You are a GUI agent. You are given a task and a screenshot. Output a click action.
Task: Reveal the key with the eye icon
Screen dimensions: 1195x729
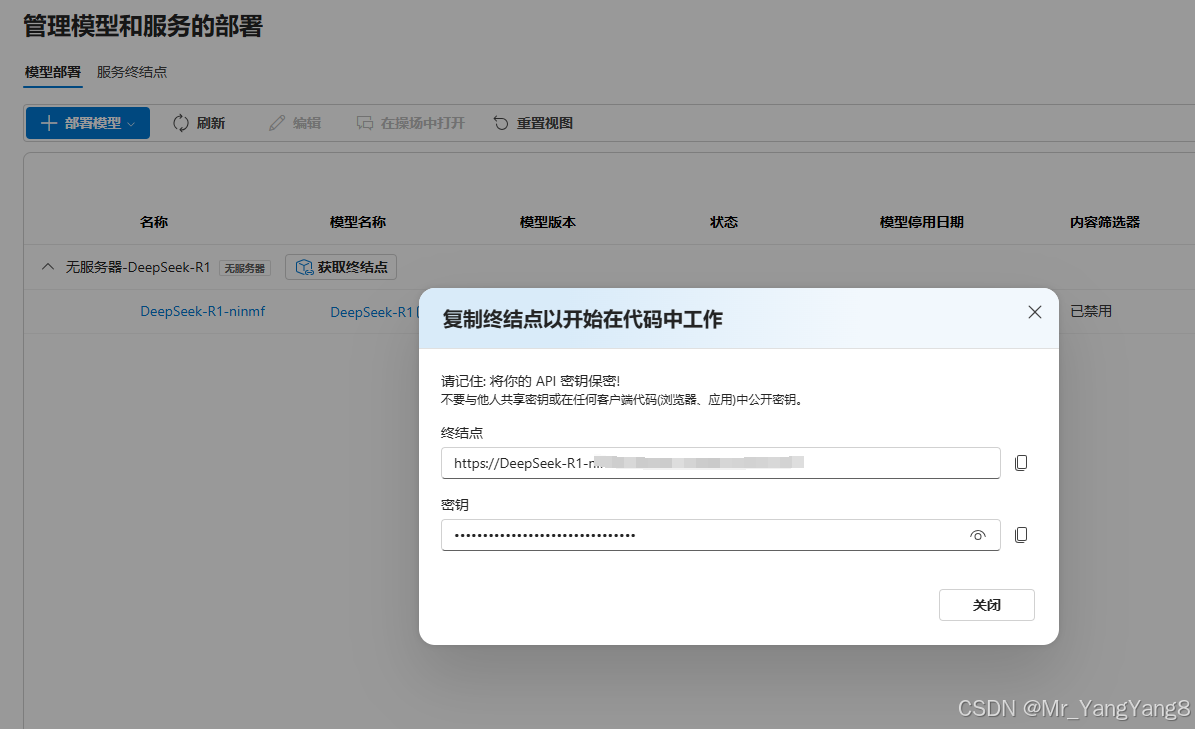(978, 536)
